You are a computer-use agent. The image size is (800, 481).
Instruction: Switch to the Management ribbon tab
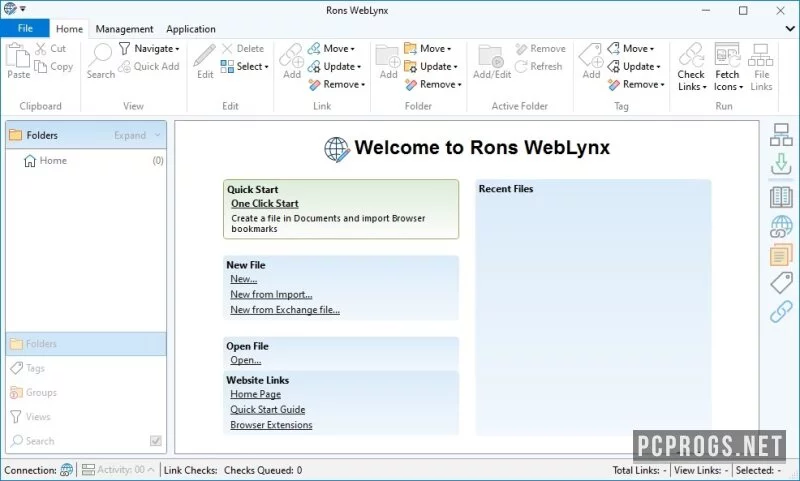(124, 29)
